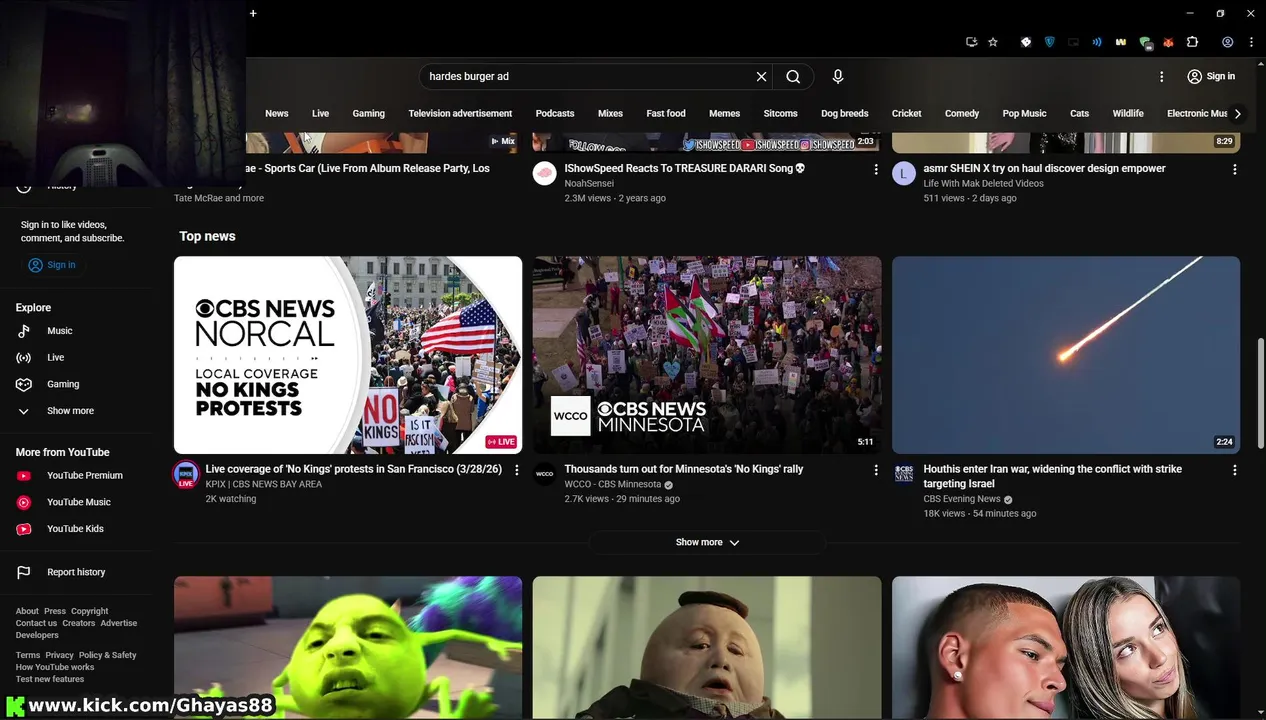Select the Fast food filter chip

[x=666, y=113]
